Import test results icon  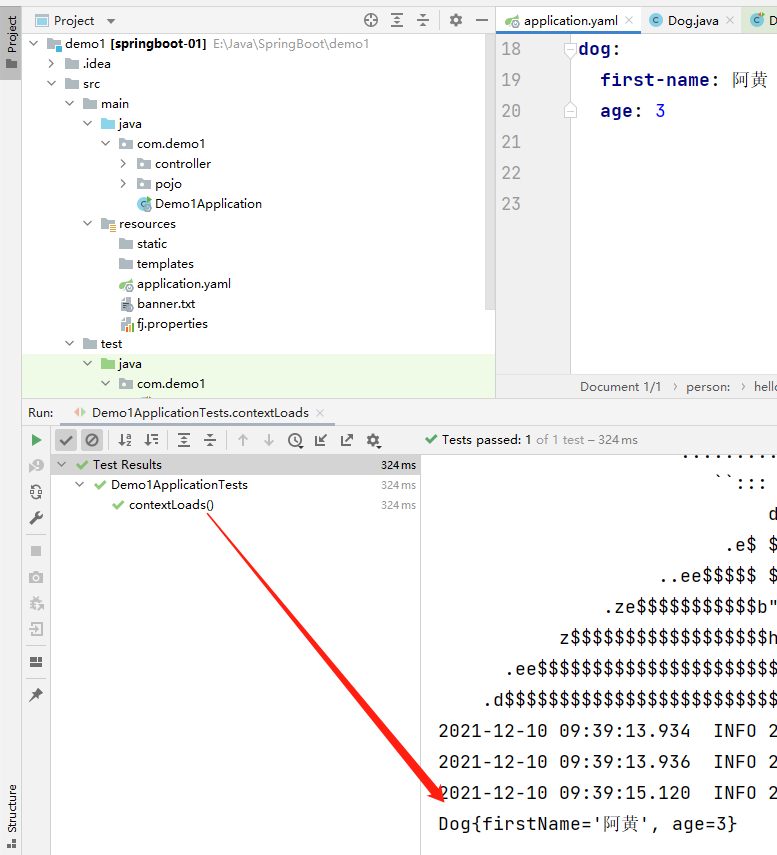click(x=321, y=440)
